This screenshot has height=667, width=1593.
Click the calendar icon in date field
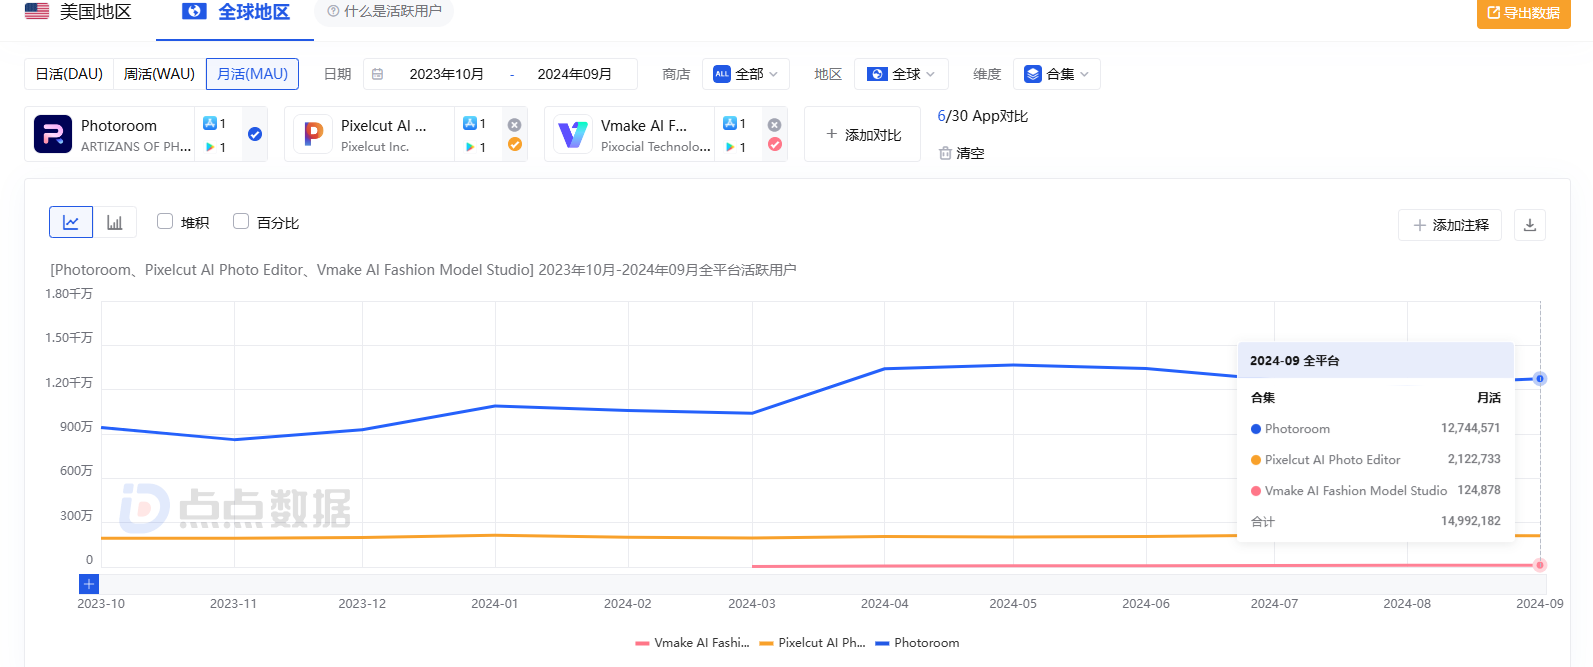[378, 74]
